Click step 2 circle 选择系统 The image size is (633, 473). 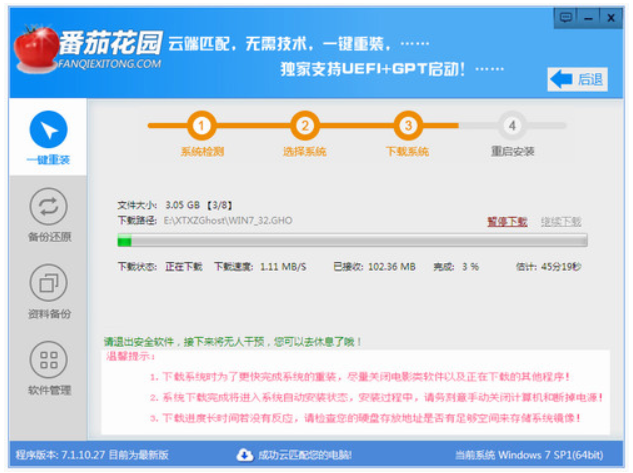coord(304,126)
